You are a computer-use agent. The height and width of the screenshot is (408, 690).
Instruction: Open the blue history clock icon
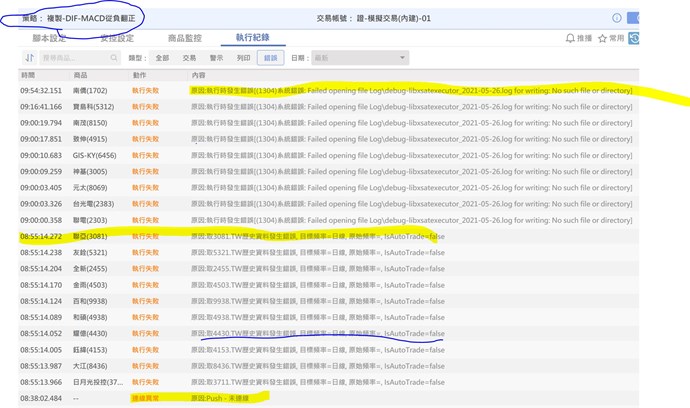(634, 38)
